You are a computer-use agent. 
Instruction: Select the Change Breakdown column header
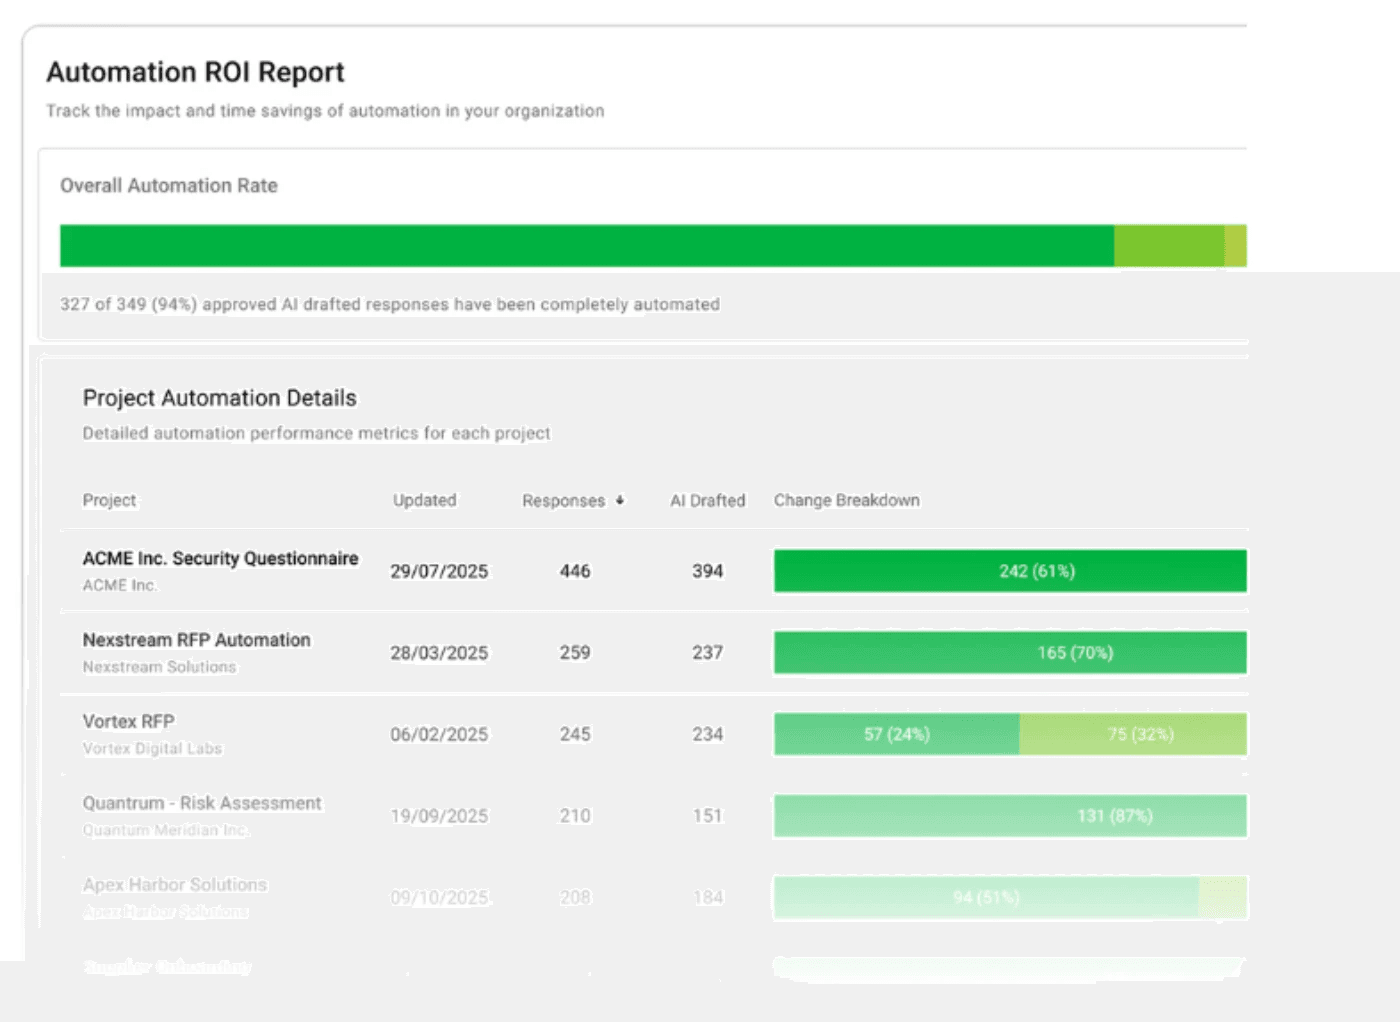pyautogui.click(x=846, y=500)
